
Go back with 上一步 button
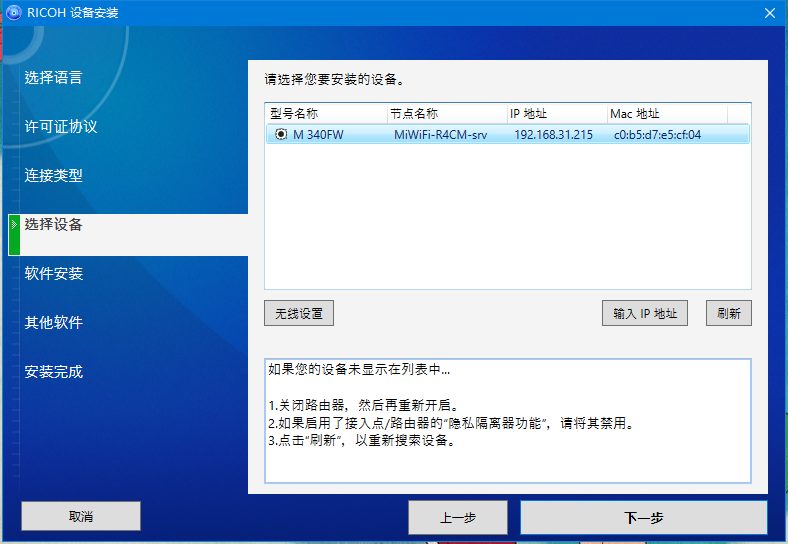pyautogui.click(x=458, y=517)
